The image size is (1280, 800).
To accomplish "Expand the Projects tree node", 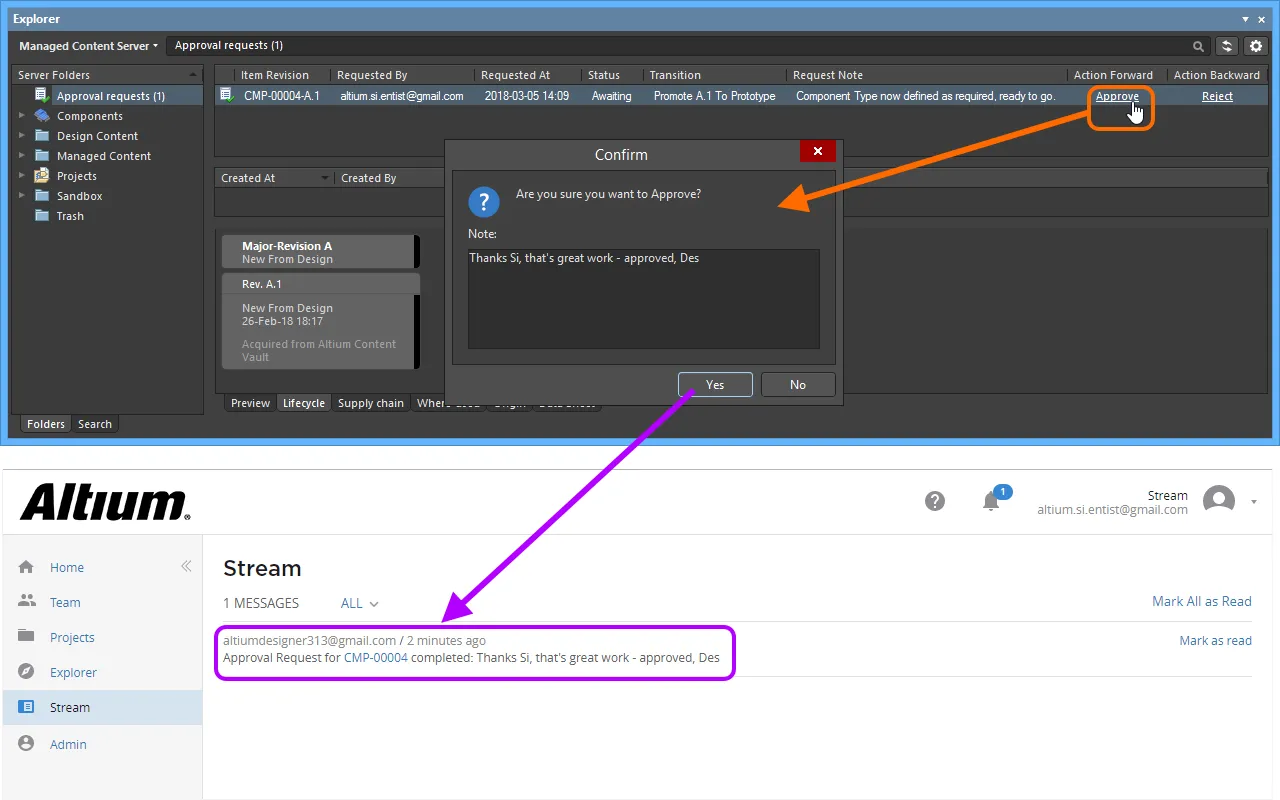I will [22, 176].
